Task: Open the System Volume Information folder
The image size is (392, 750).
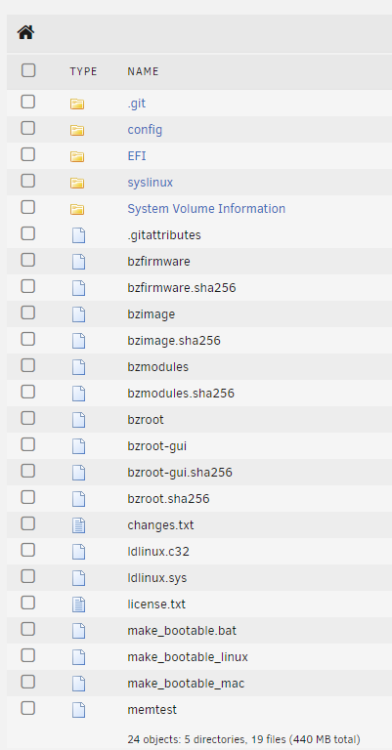Action: click(206, 209)
